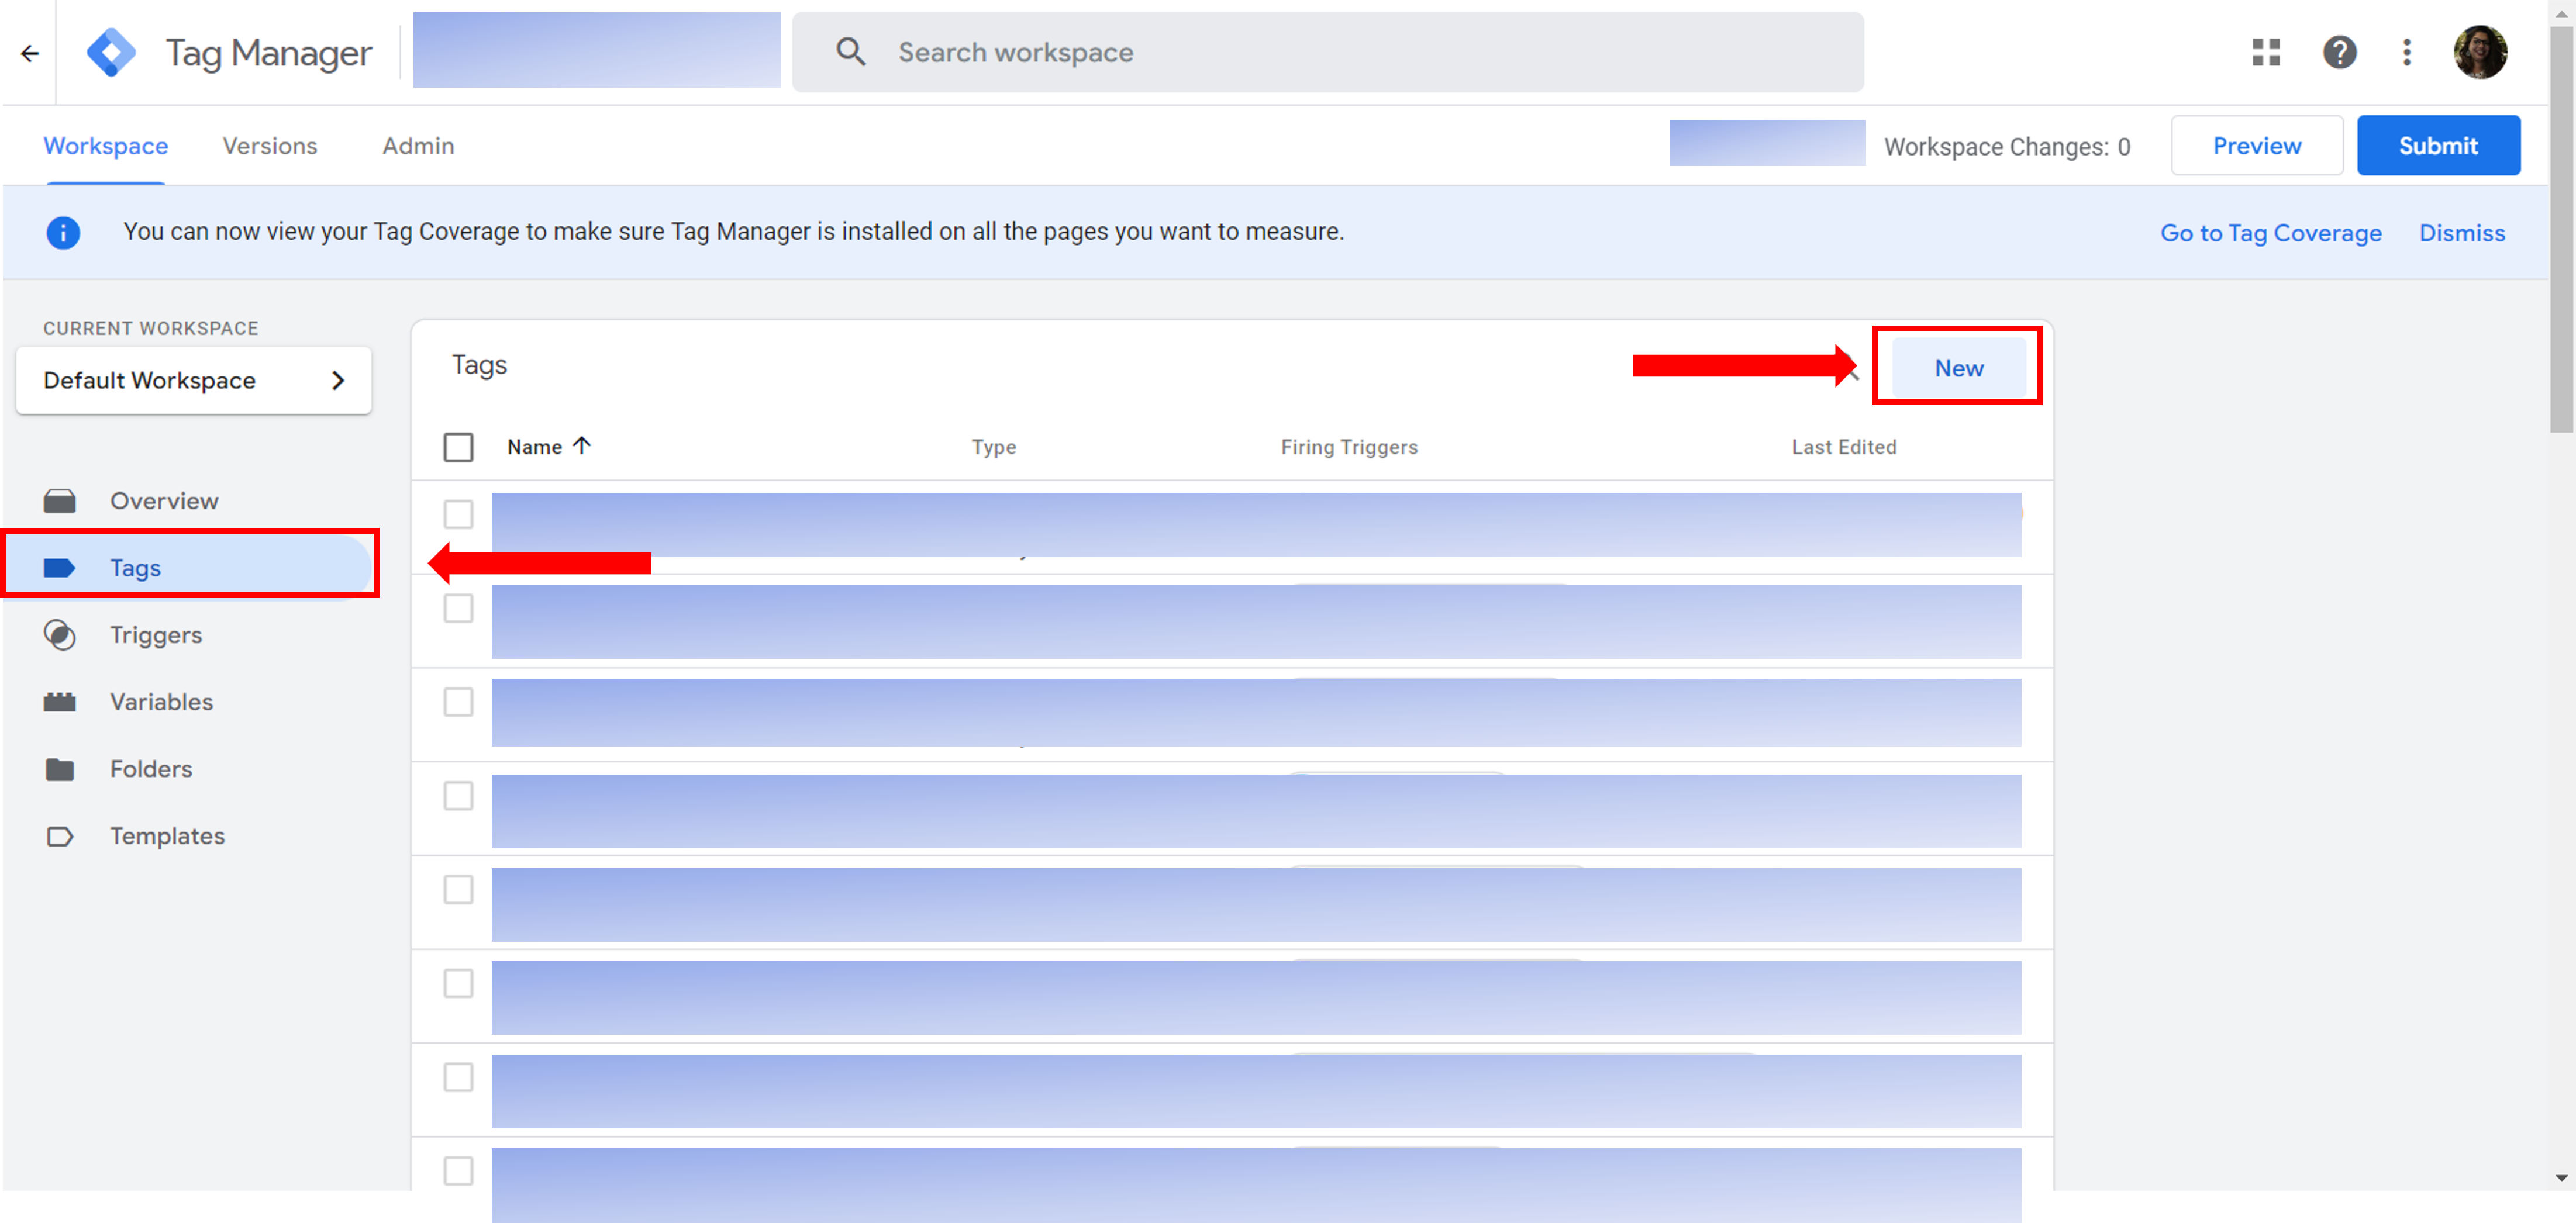This screenshot has width=2576, height=1223.
Task: Click the Workspace Changes: 0 label
Action: (x=2007, y=147)
